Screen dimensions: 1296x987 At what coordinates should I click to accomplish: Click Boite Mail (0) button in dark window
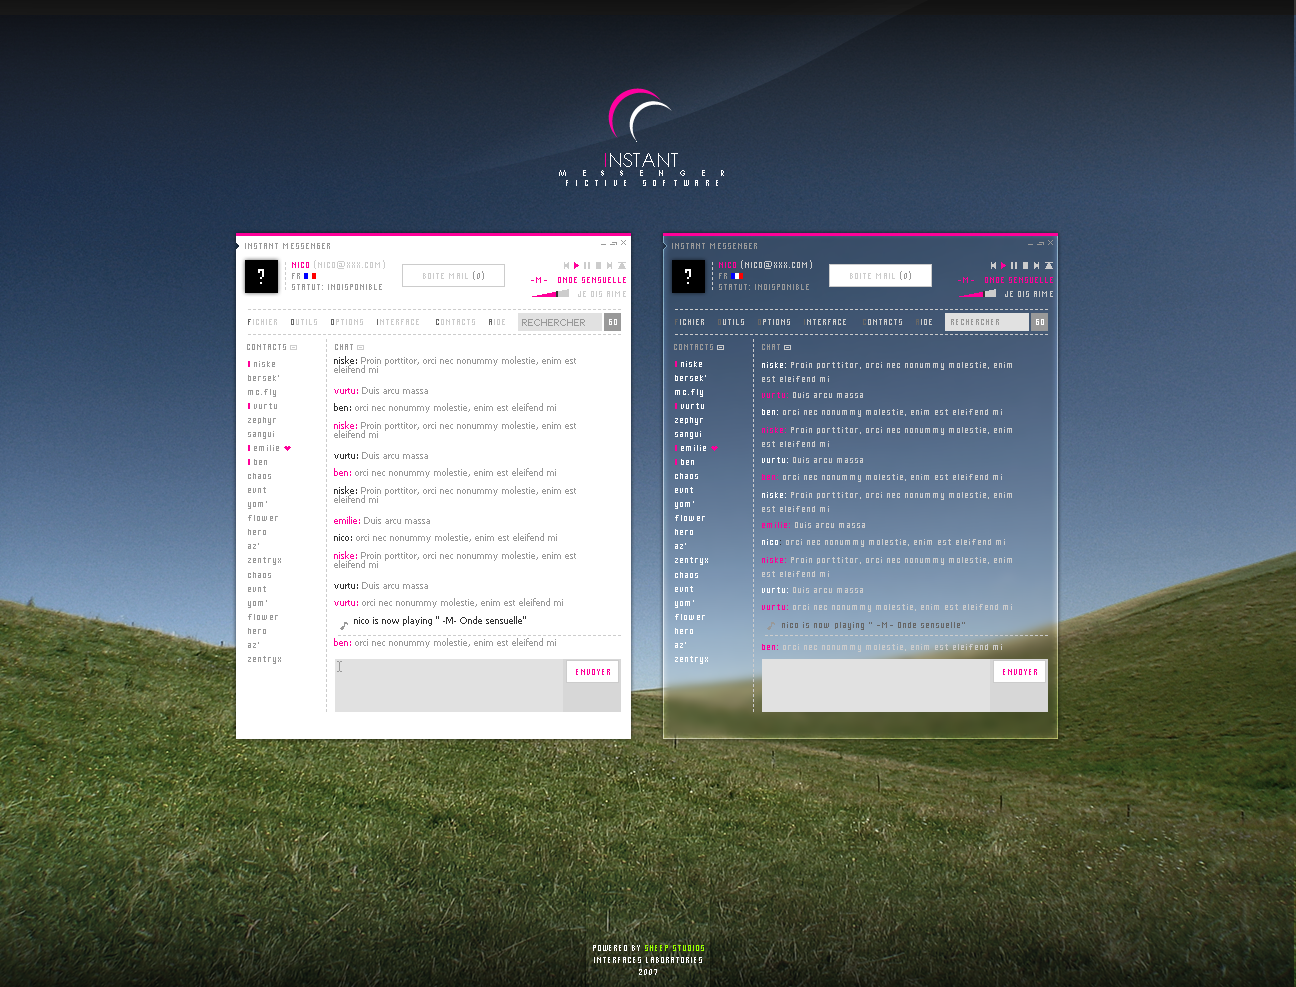880,275
